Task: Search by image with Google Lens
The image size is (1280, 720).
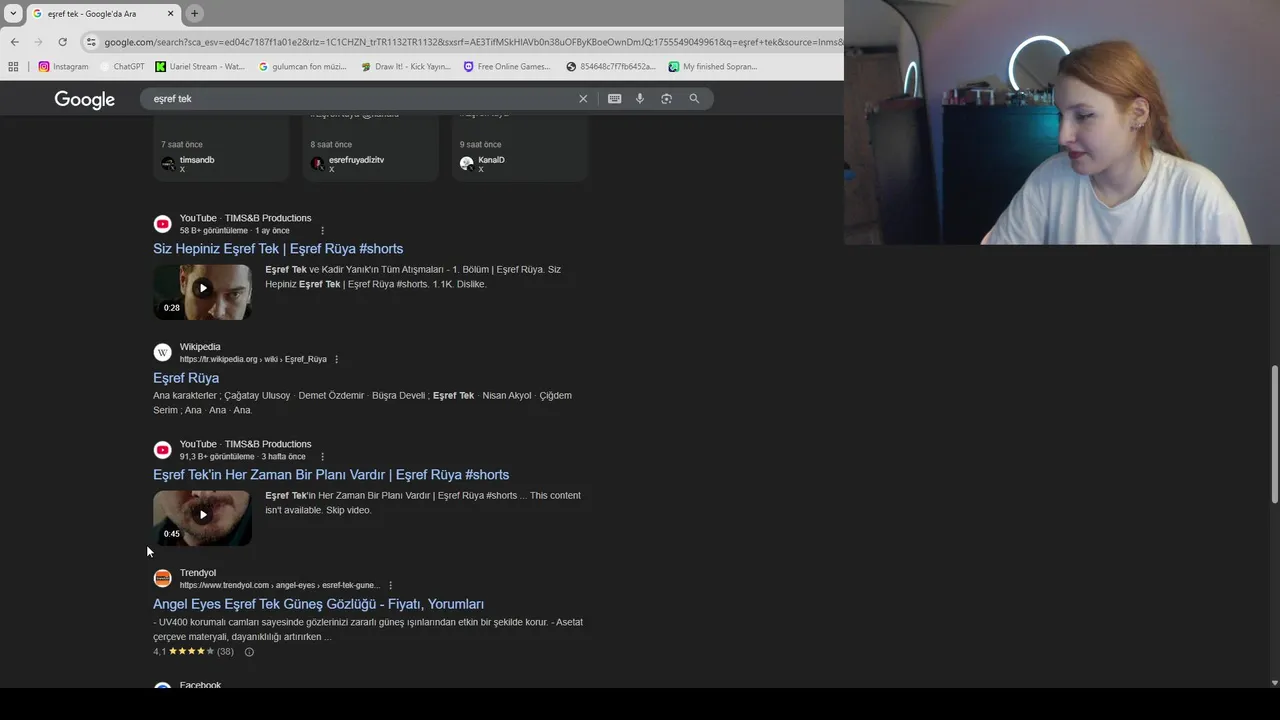Action: click(x=666, y=99)
